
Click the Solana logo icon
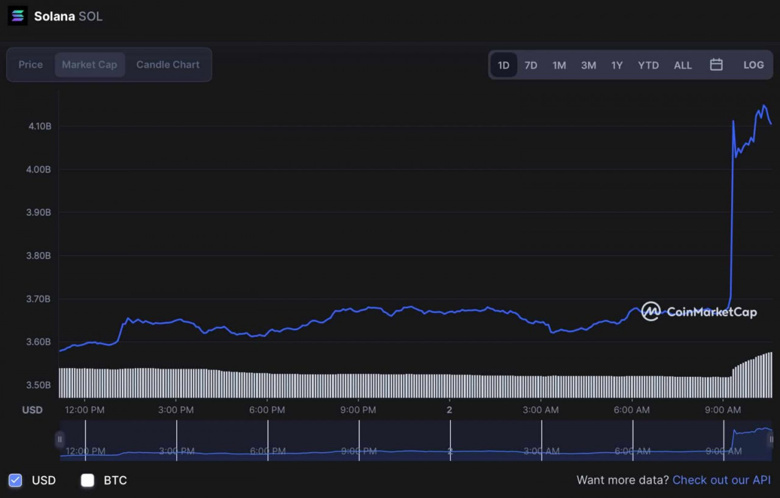pyautogui.click(x=17, y=16)
